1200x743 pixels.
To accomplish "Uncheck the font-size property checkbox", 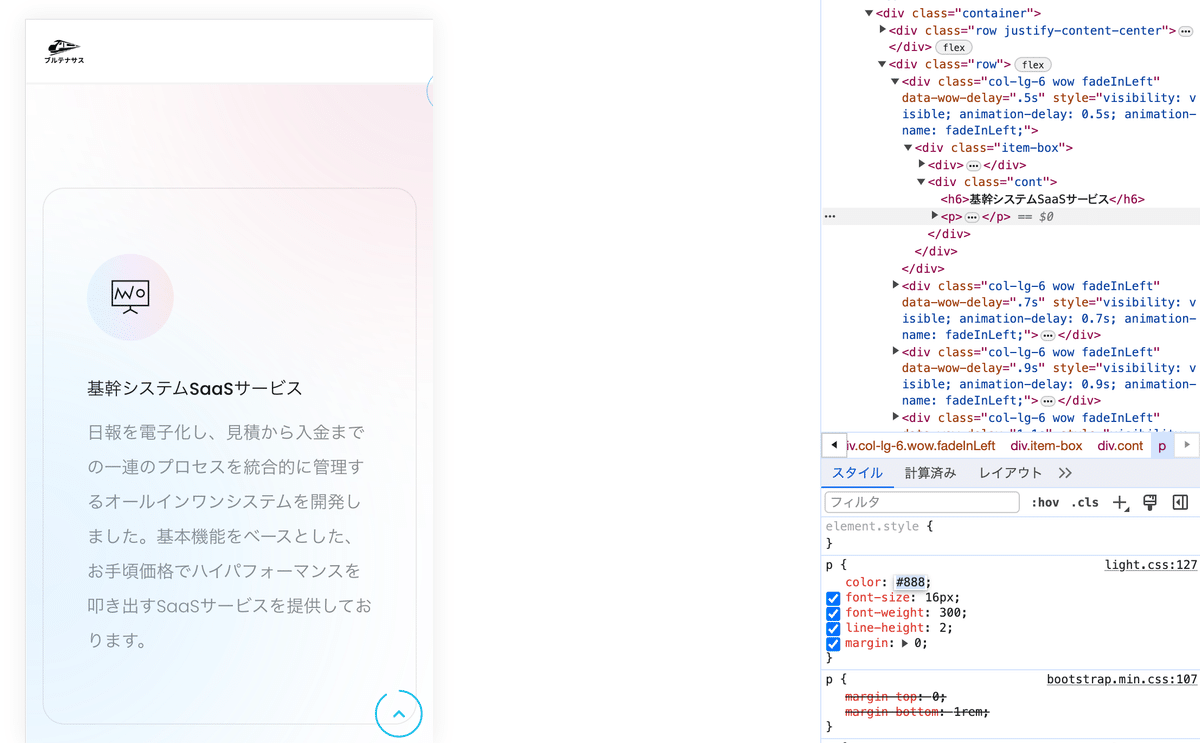I will [x=833, y=598].
